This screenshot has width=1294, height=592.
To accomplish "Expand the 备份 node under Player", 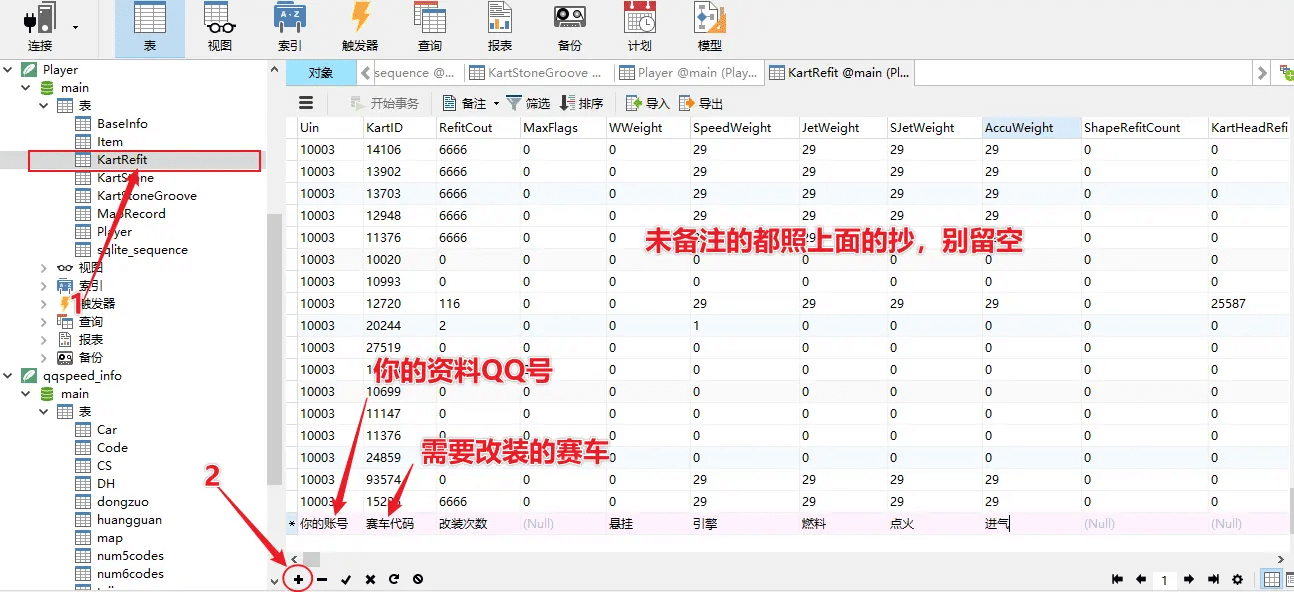I will point(44,358).
